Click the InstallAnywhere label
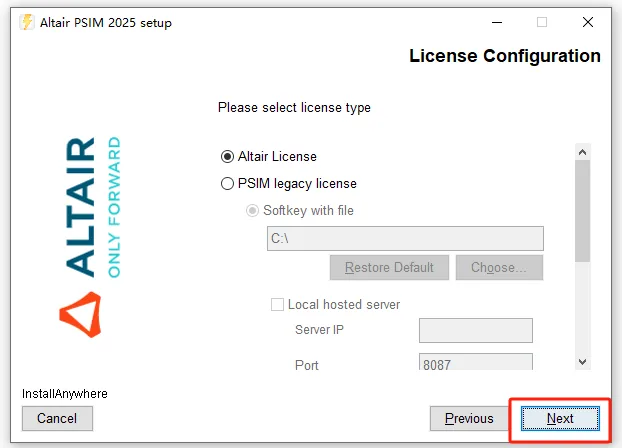622x448 pixels. tap(65, 394)
